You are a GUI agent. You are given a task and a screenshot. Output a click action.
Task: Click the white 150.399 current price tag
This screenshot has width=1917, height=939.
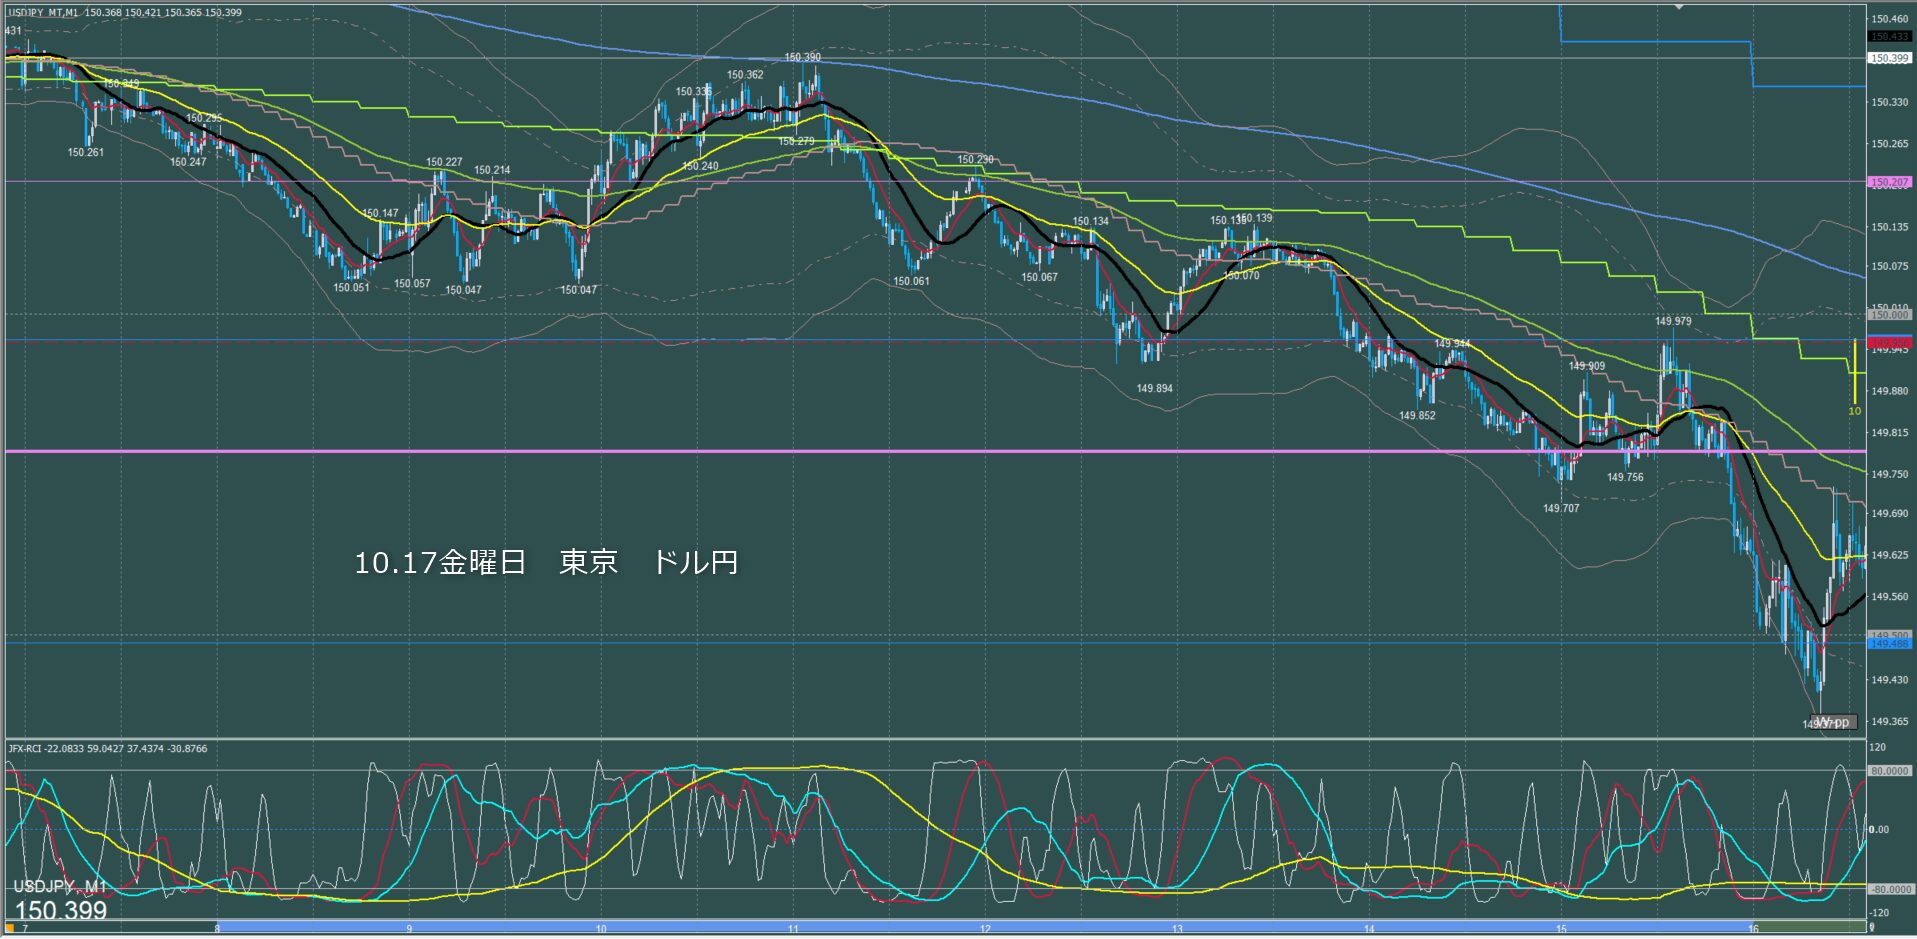pos(1889,59)
